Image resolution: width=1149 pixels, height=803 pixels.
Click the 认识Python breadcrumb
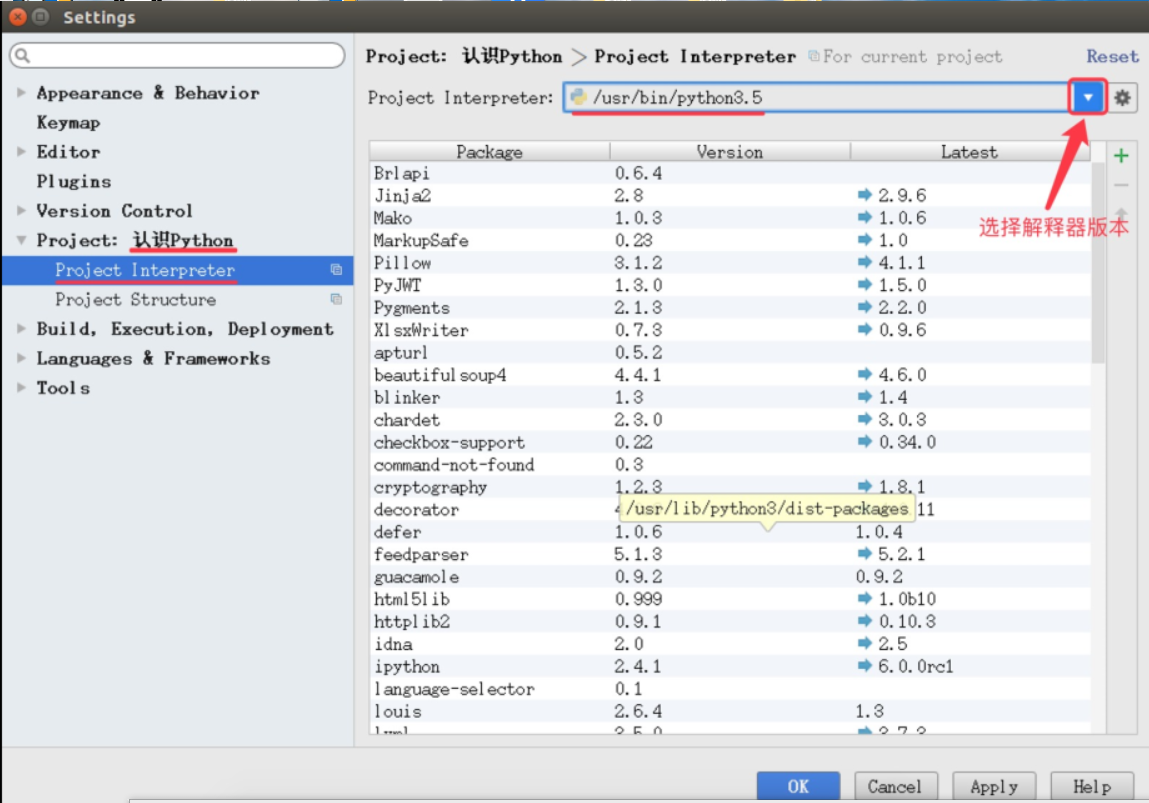(x=511, y=56)
